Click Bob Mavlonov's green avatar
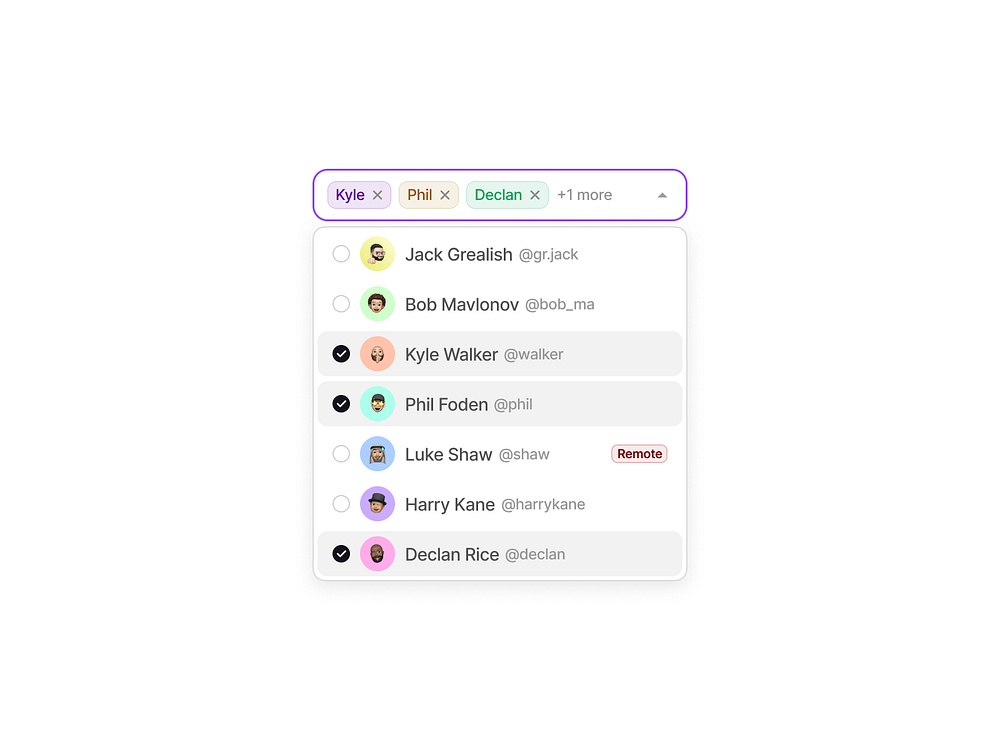The height and width of the screenshot is (750, 1000). [378, 304]
